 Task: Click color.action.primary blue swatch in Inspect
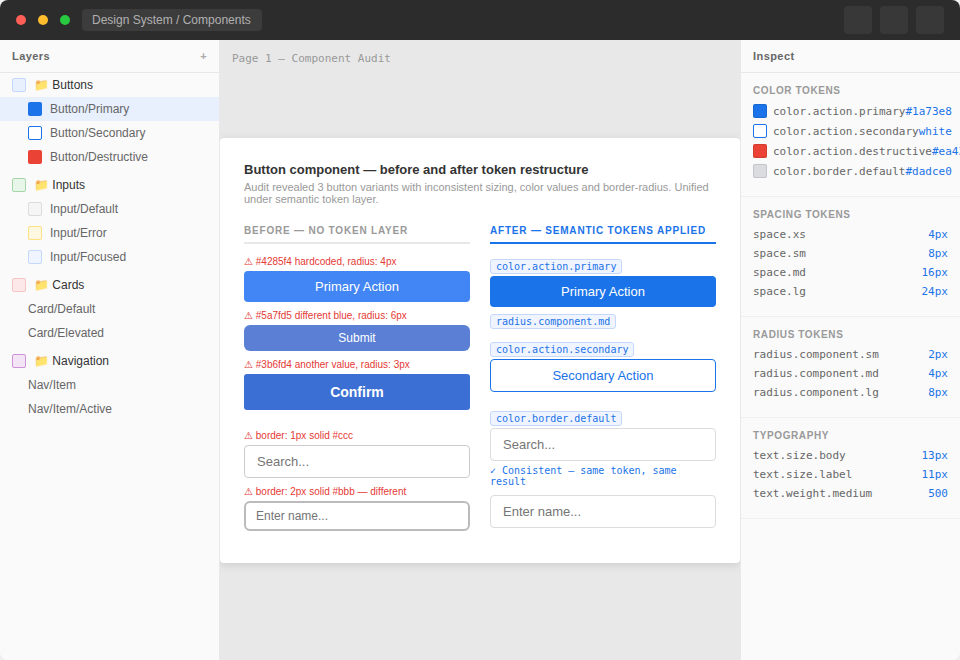(760, 111)
